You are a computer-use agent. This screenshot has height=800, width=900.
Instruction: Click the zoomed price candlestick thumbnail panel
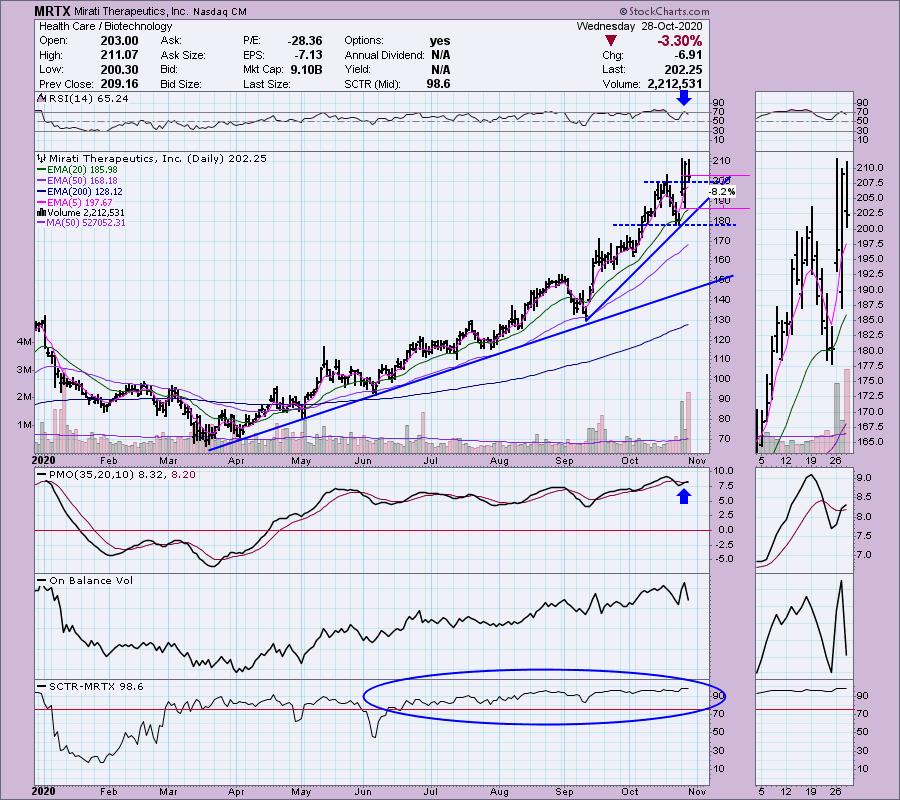[804, 303]
